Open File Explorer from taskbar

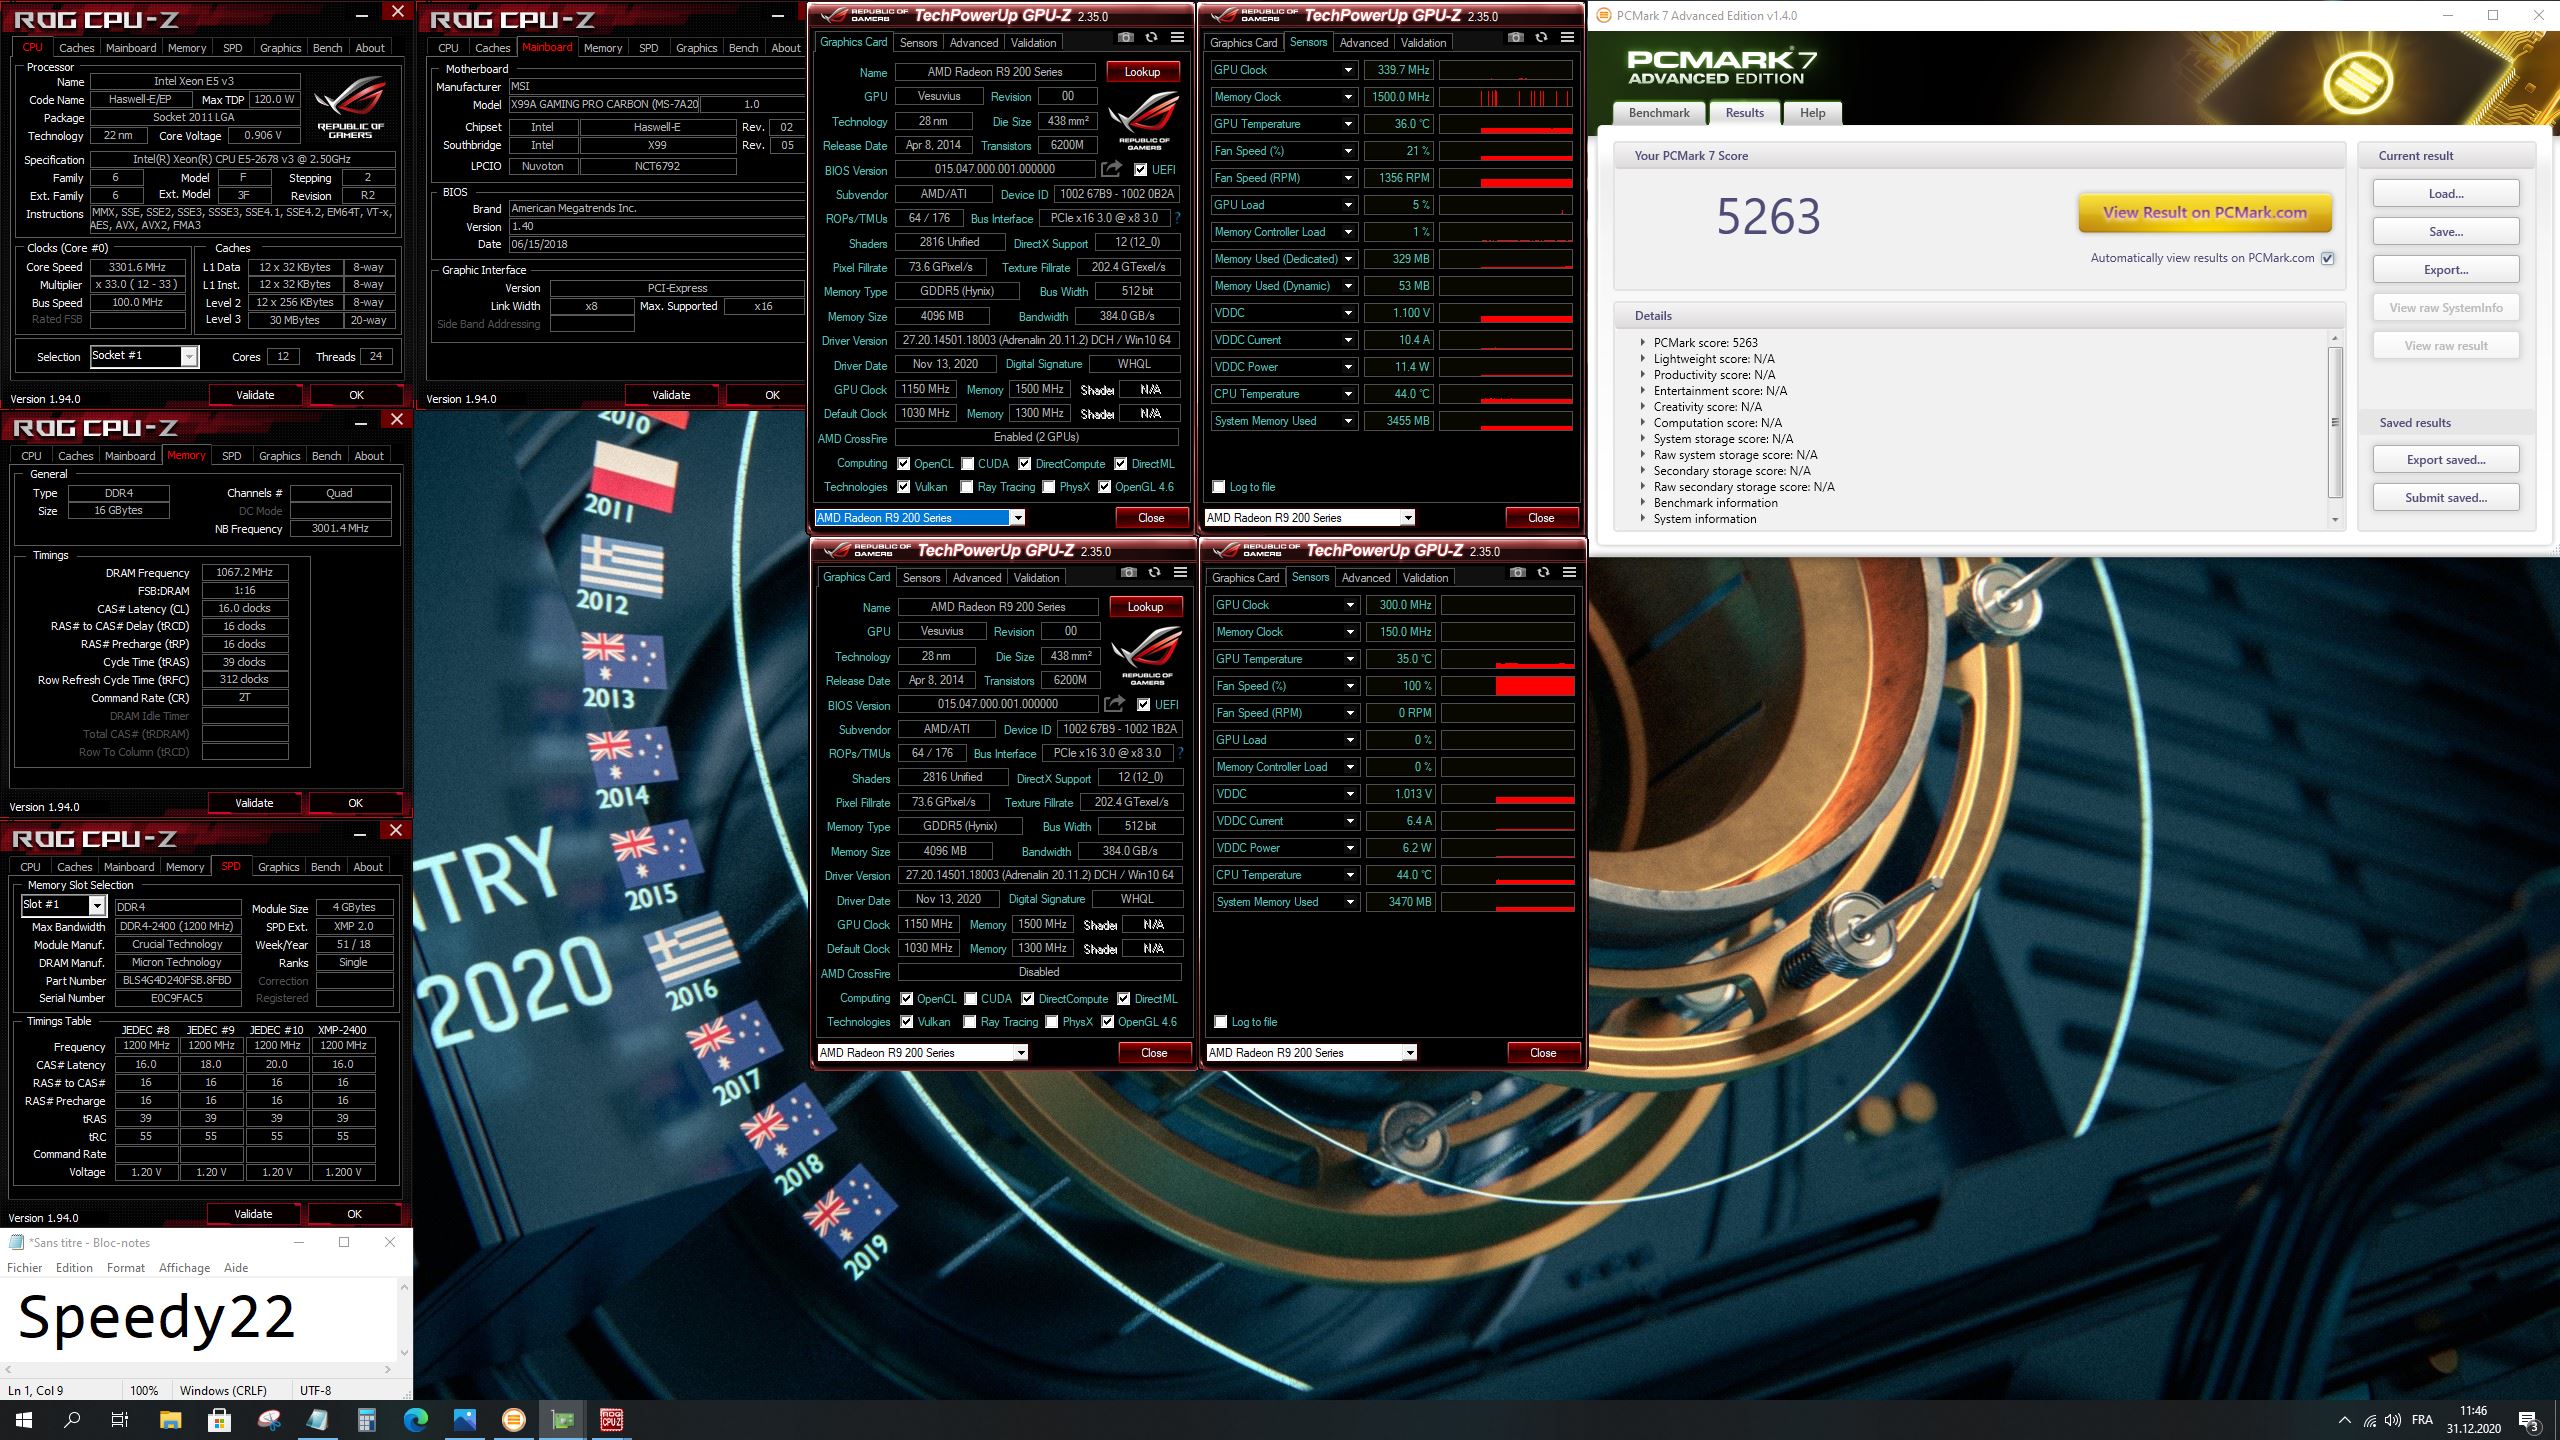(170, 1419)
